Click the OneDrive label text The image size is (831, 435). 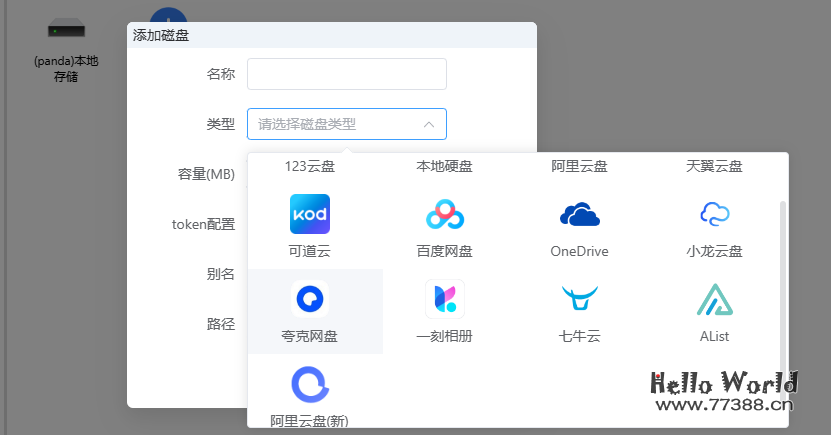pos(579,251)
